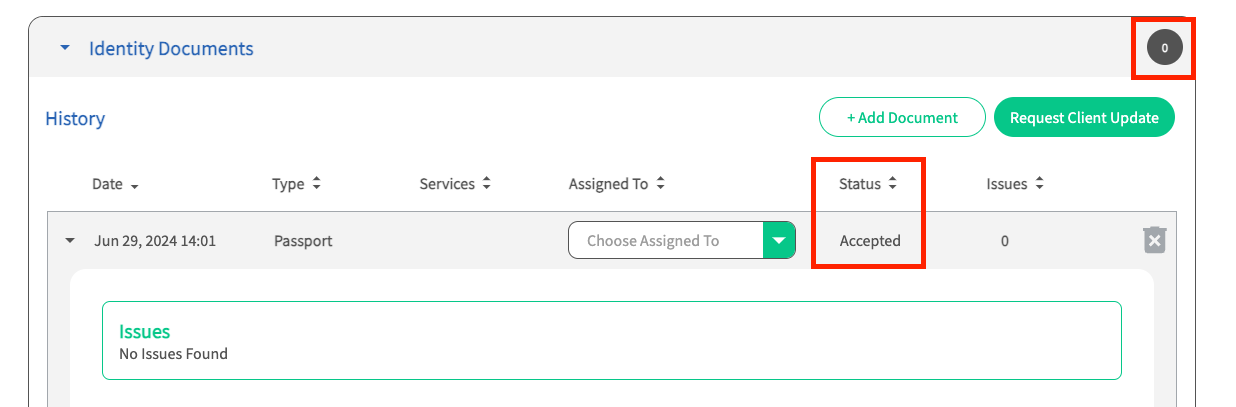The height and width of the screenshot is (407, 1236).
Task: Sort by Date column arrow
Action: (x=134, y=185)
